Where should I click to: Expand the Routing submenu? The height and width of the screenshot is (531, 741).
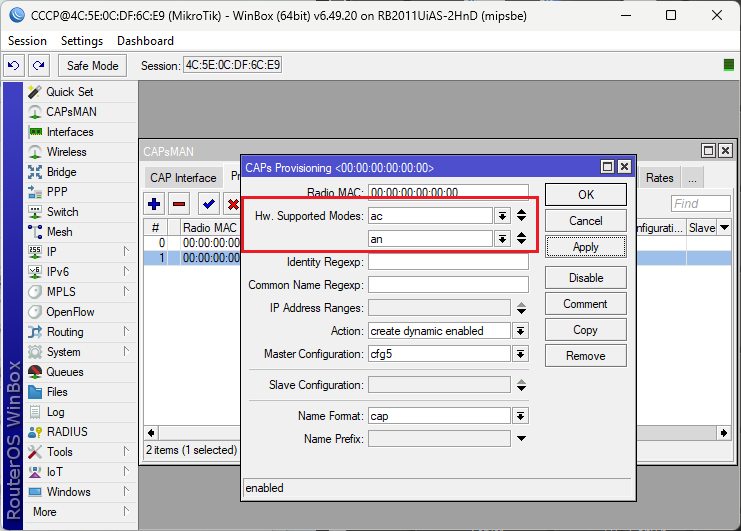(x=126, y=331)
